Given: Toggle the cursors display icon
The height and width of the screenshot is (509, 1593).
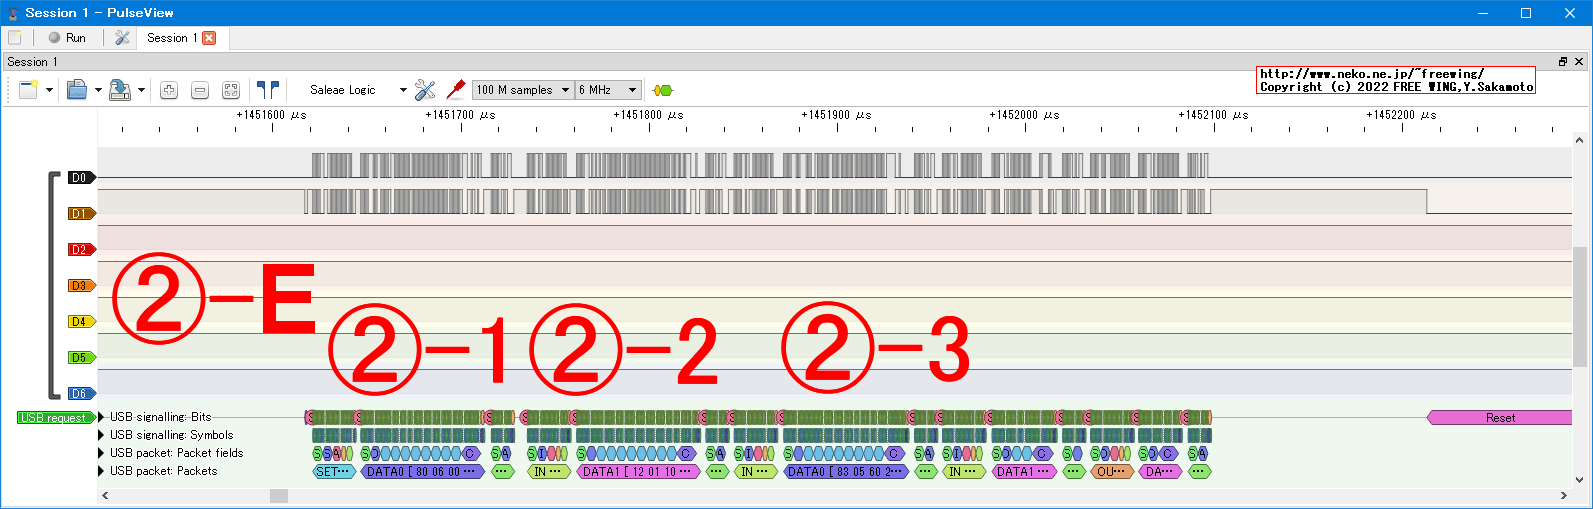Looking at the screenshot, I should pyautogui.click(x=267, y=90).
